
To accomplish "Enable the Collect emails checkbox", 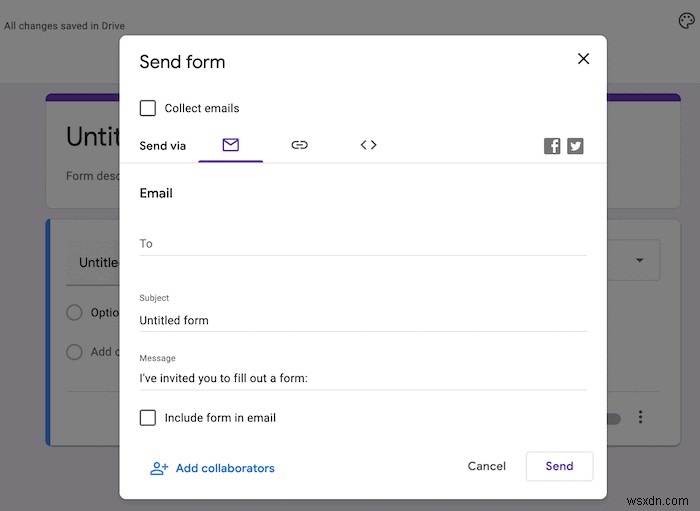I will pyautogui.click(x=148, y=108).
